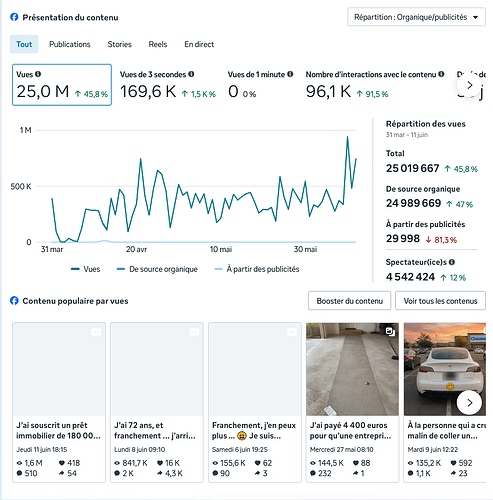Click info icon next to Nombre d'interactions
The image size is (493, 500).
[x=441, y=74]
